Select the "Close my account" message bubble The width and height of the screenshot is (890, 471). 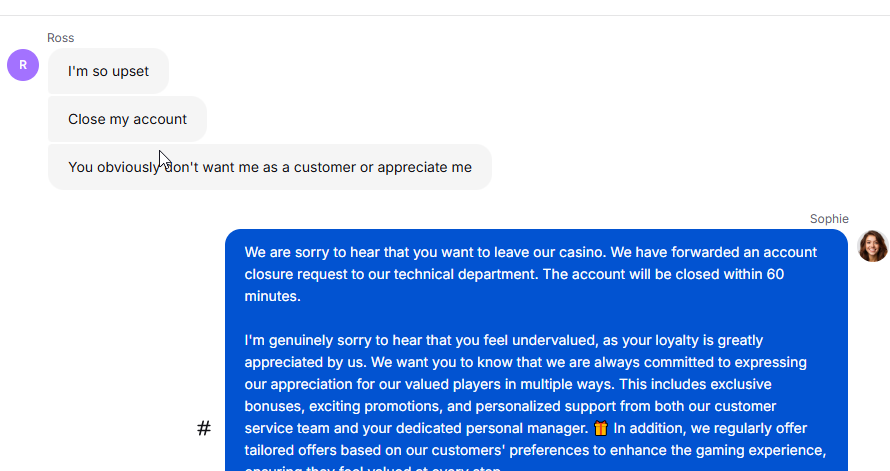click(x=127, y=119)
